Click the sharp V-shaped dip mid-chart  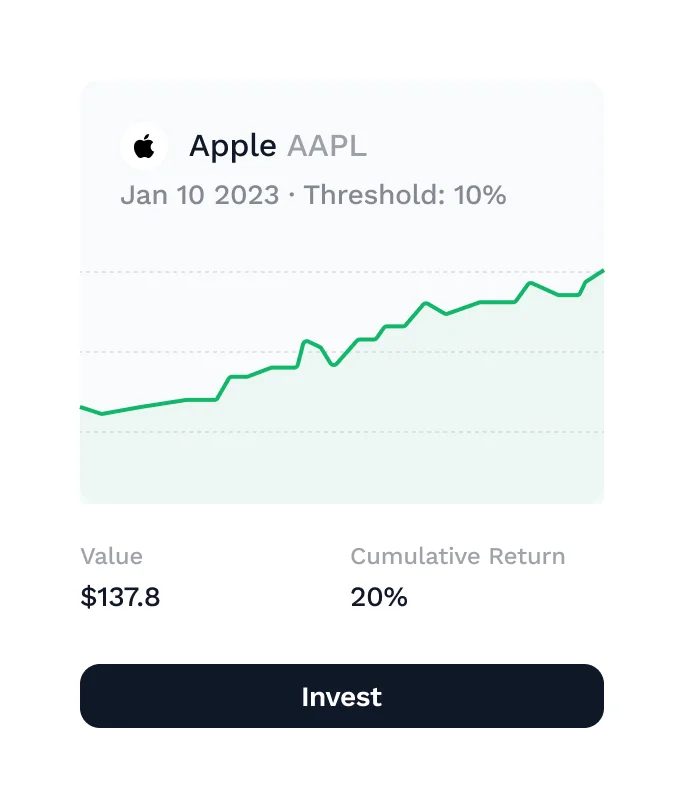(x=333, y=365)
